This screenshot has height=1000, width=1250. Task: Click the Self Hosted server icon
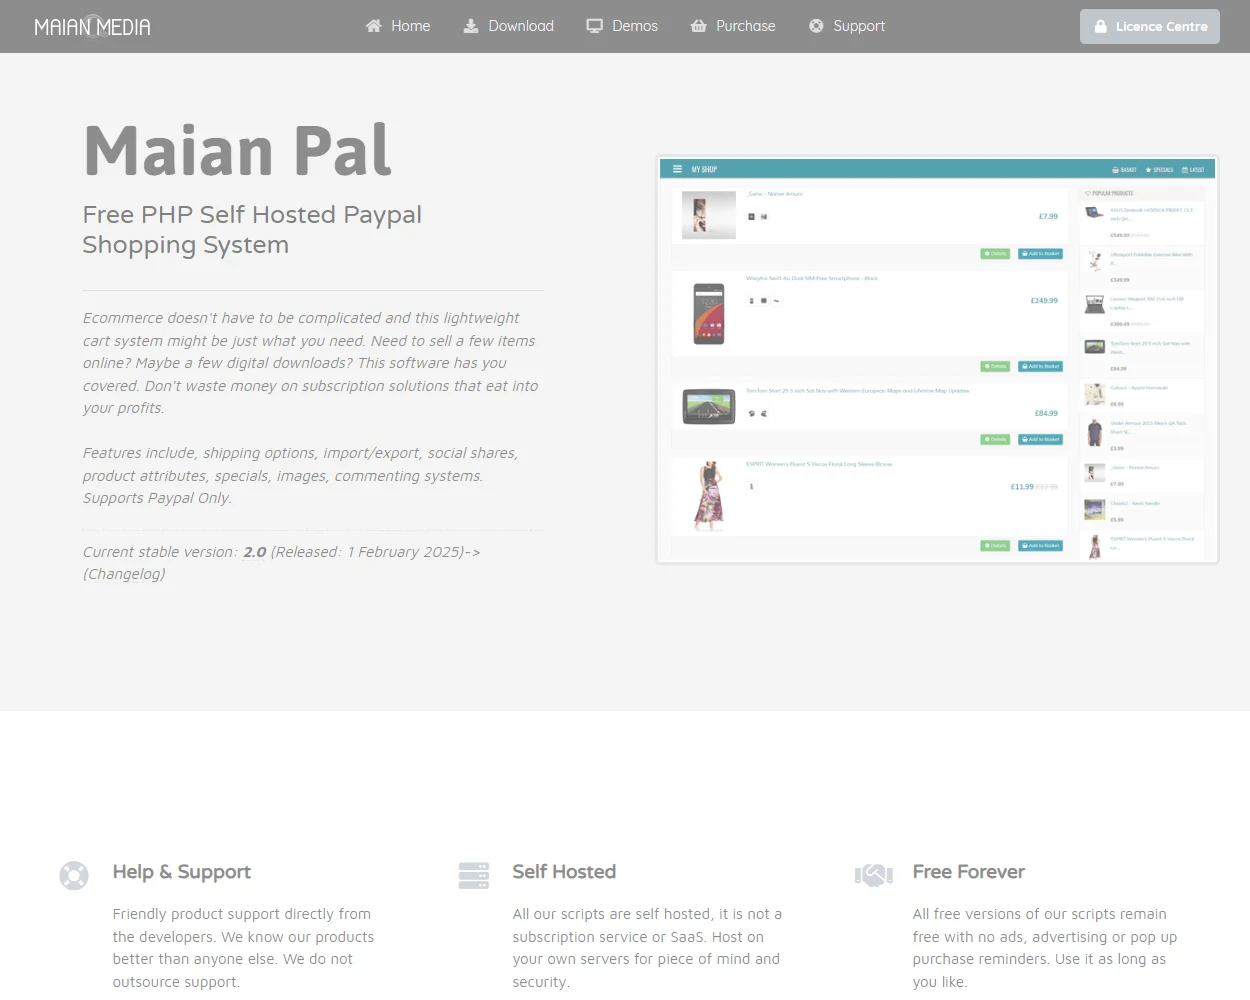pos(474,876)
